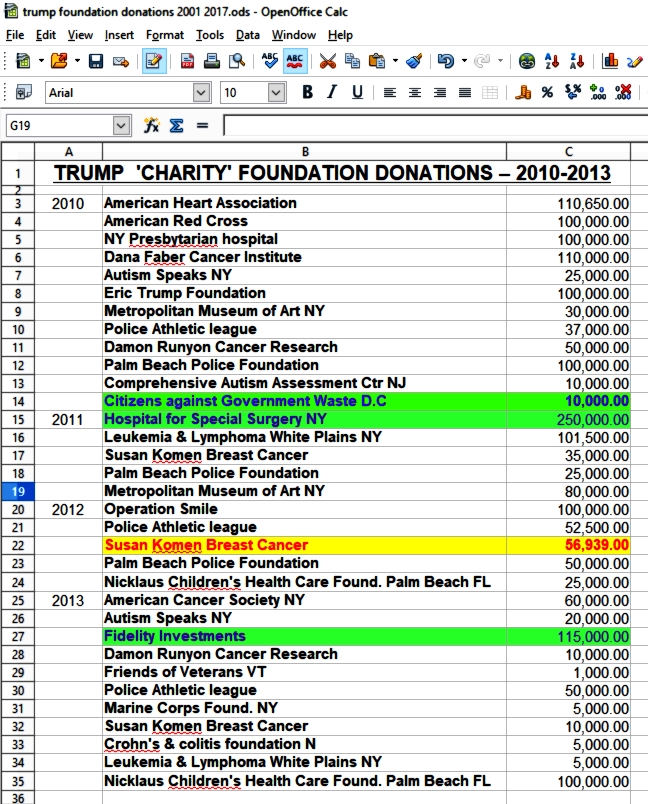The image size is (648, 804).
Task: Click the Hyperlink globe icon
Action: [527, 62]
